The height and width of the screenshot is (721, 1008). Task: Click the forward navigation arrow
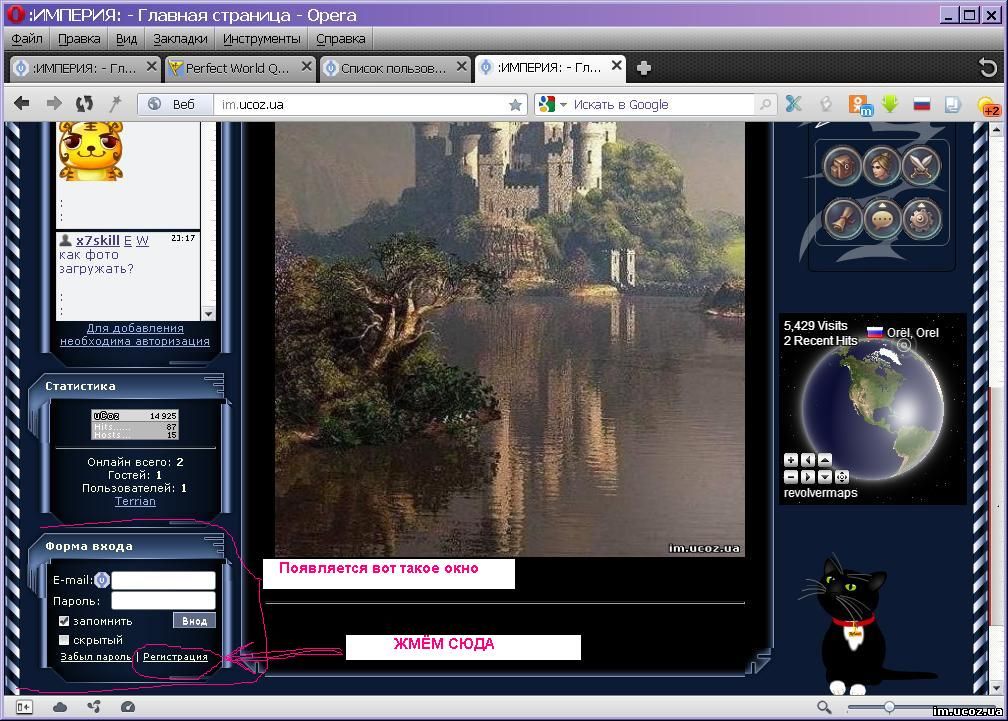(x=54, y=103)
